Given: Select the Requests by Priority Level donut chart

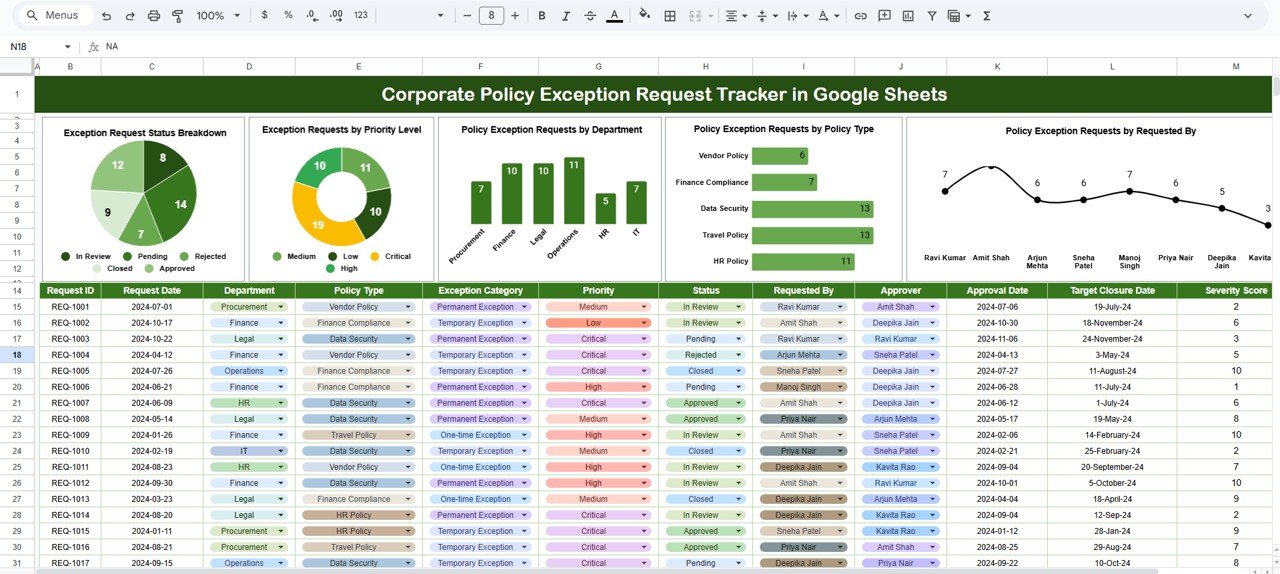Looking at the screenshot, I should coord(341,198).
